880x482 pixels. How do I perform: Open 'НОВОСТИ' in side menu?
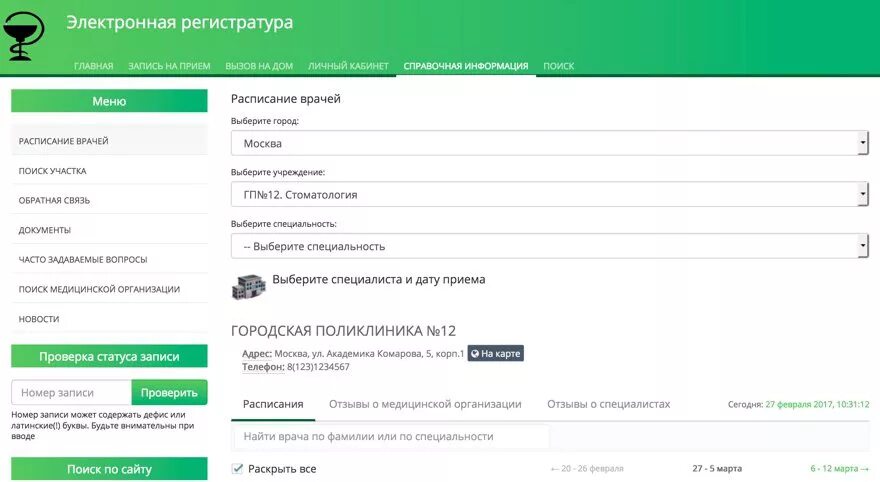click(x=109, y=319)
